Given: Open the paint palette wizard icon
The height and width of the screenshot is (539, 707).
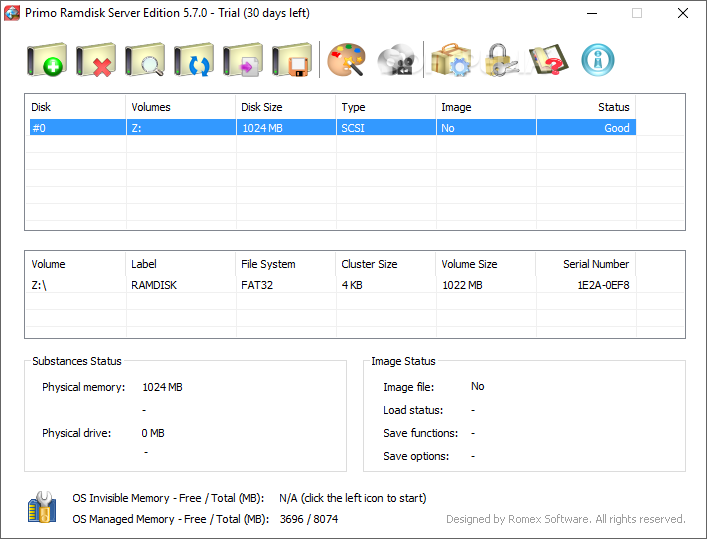Looking at the screenshot, I should pos(346,60).
